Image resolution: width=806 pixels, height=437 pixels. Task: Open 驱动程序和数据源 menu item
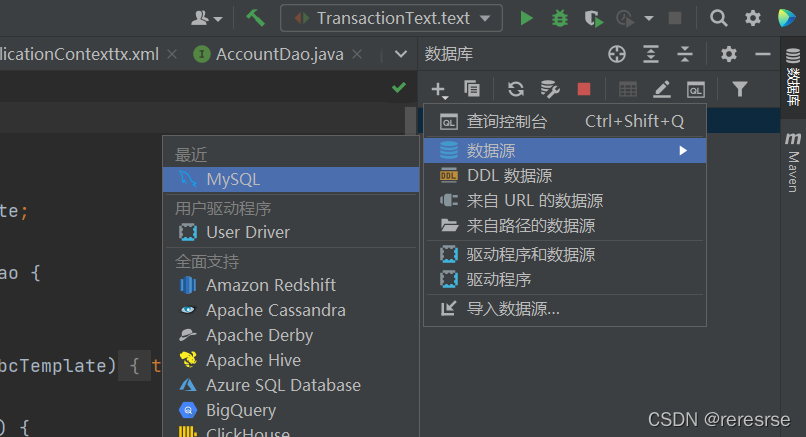pos(564,255)
